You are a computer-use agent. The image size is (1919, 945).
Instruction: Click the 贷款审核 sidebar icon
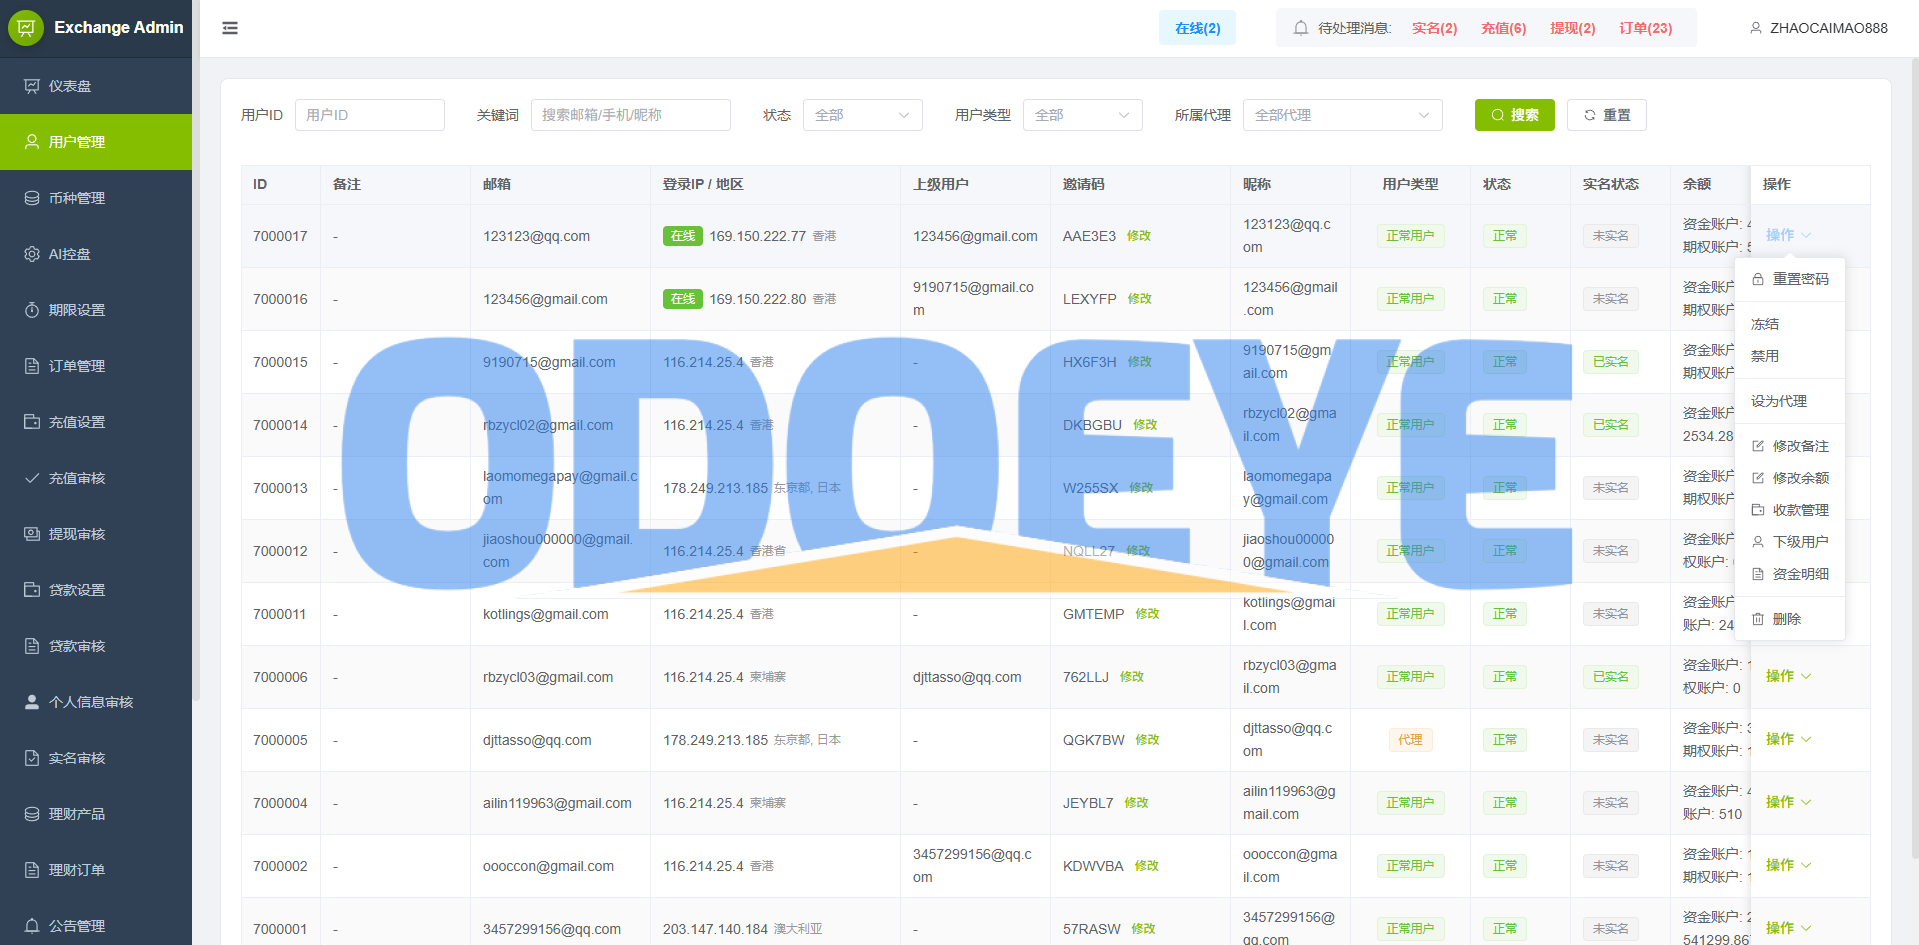[x=32, y=646]
